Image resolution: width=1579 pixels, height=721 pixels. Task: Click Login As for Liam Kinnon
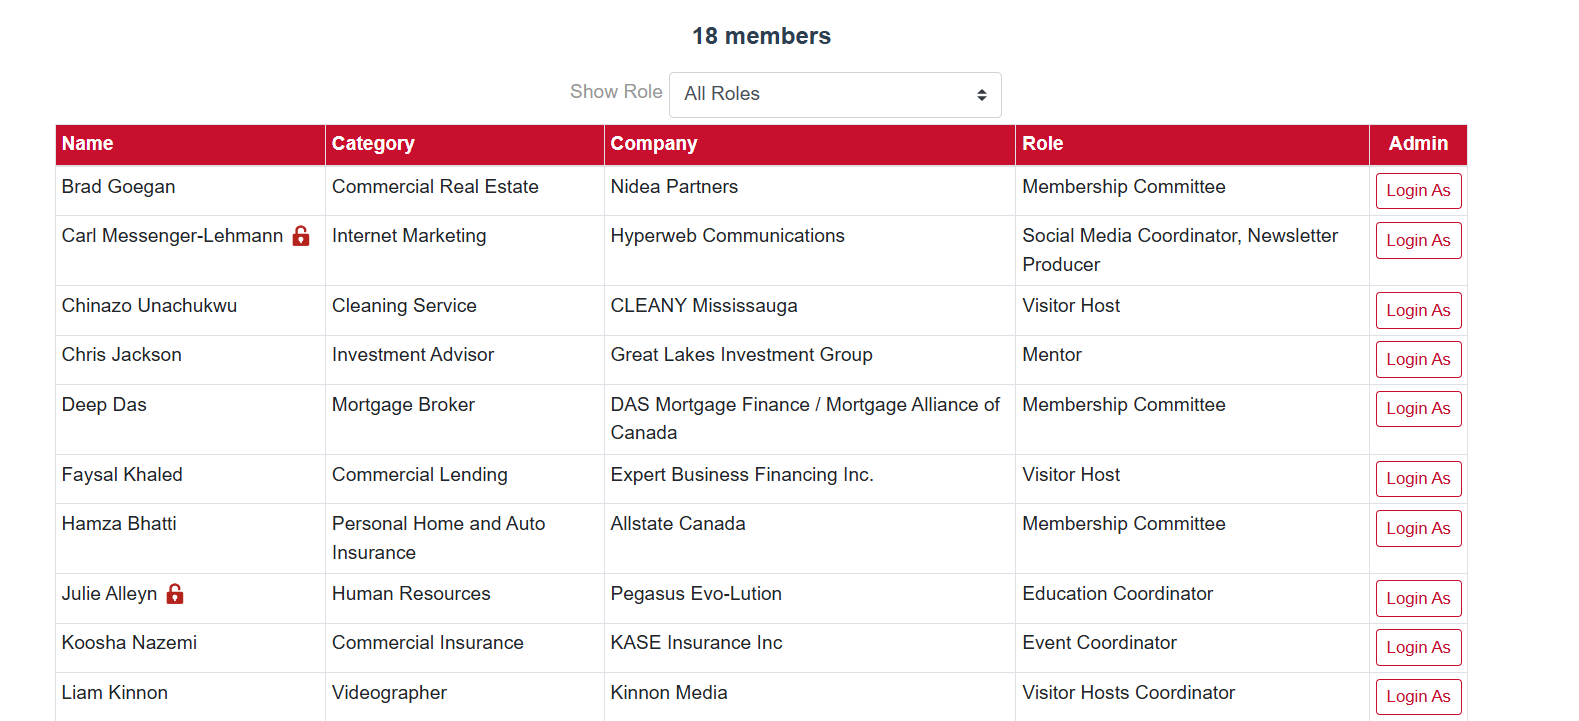(x=1418, y=697)
